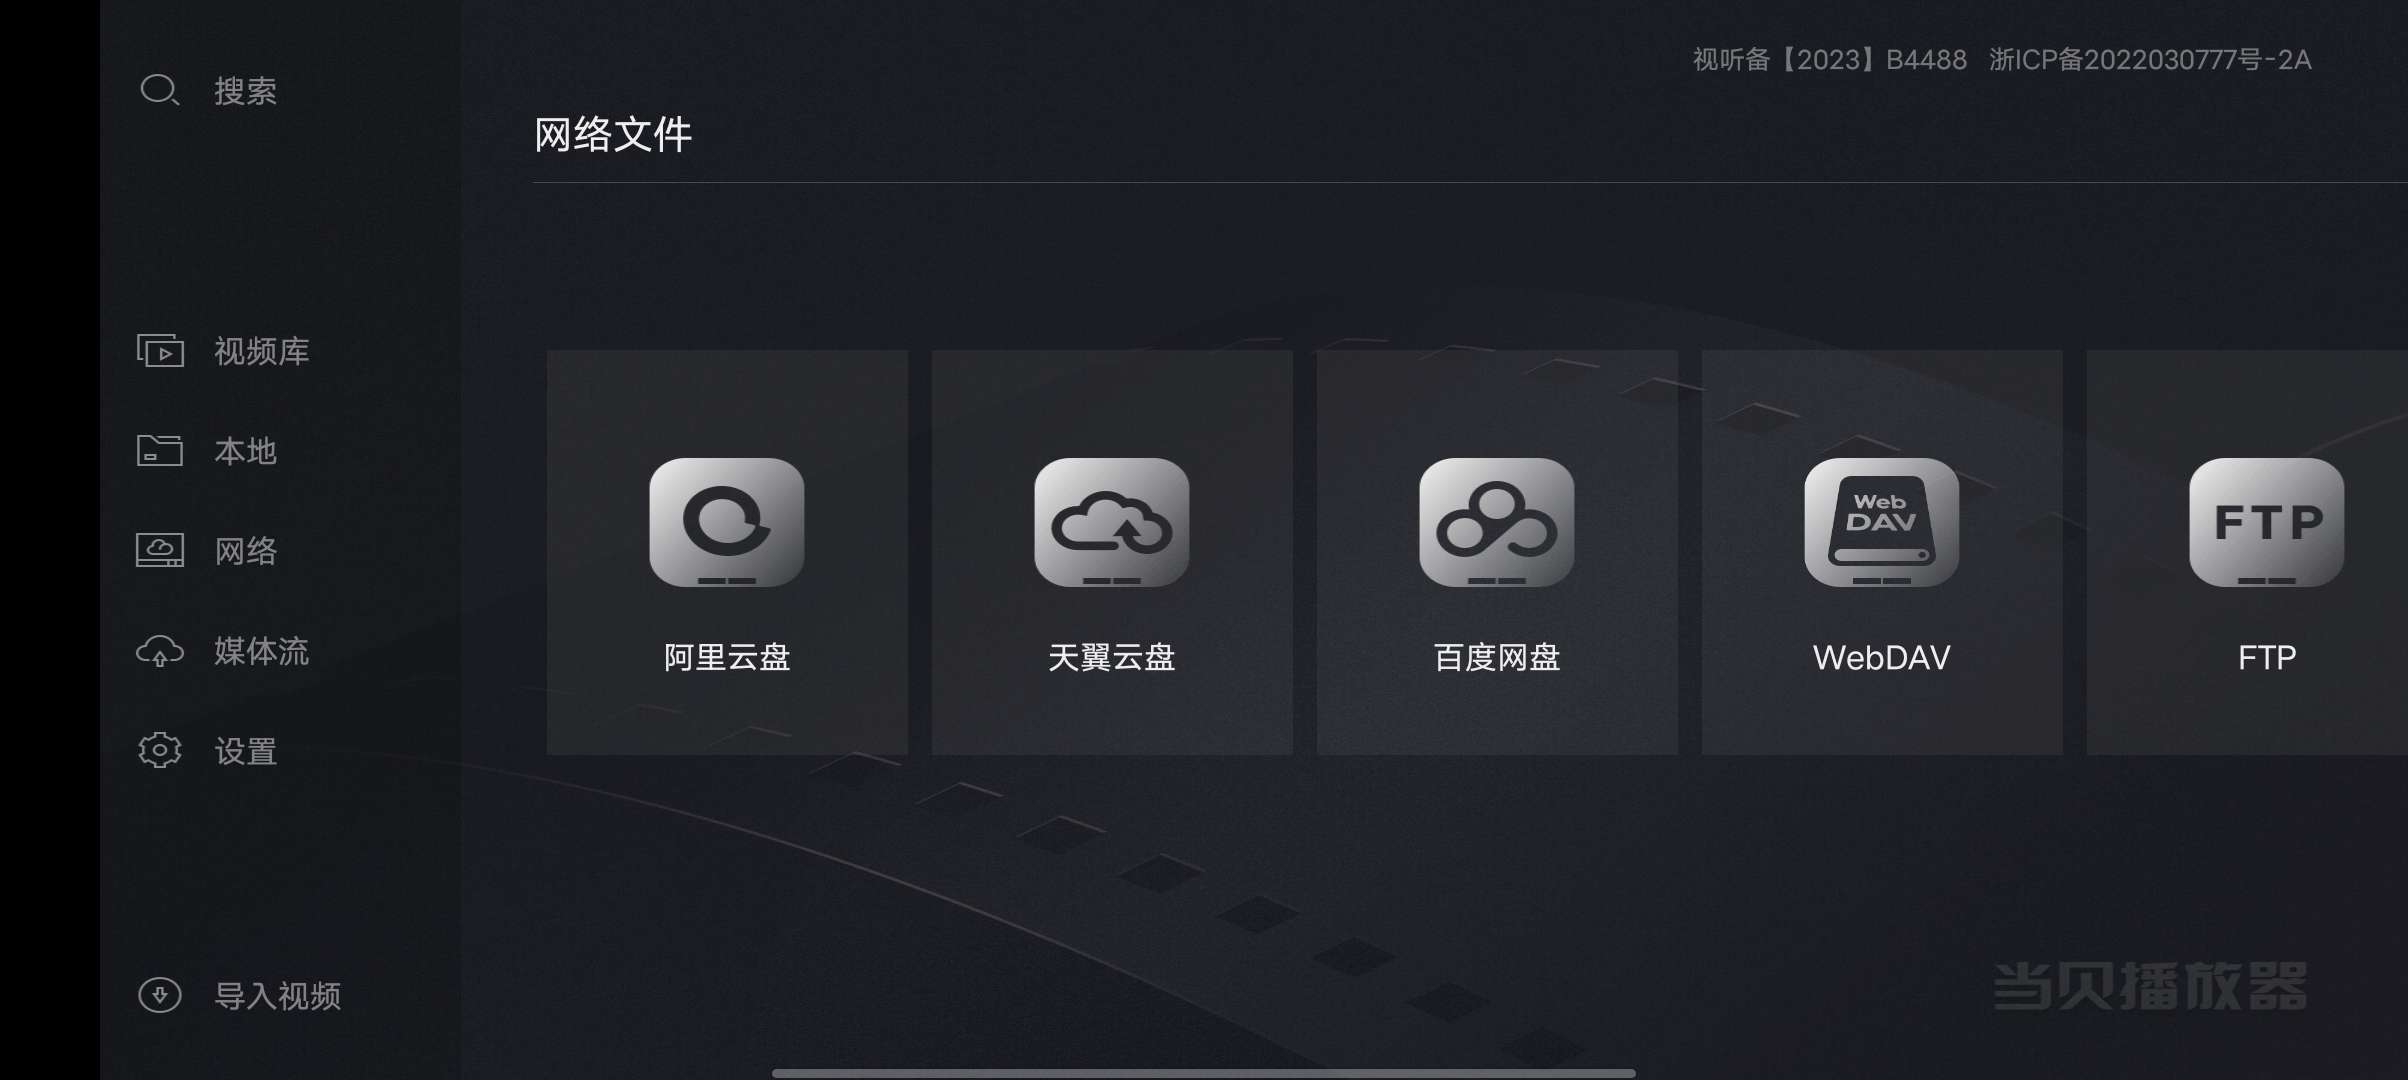2408x1080 pixels.
Task: Click the 媒体流 cloud stream icon
Action: coord(160,651)
